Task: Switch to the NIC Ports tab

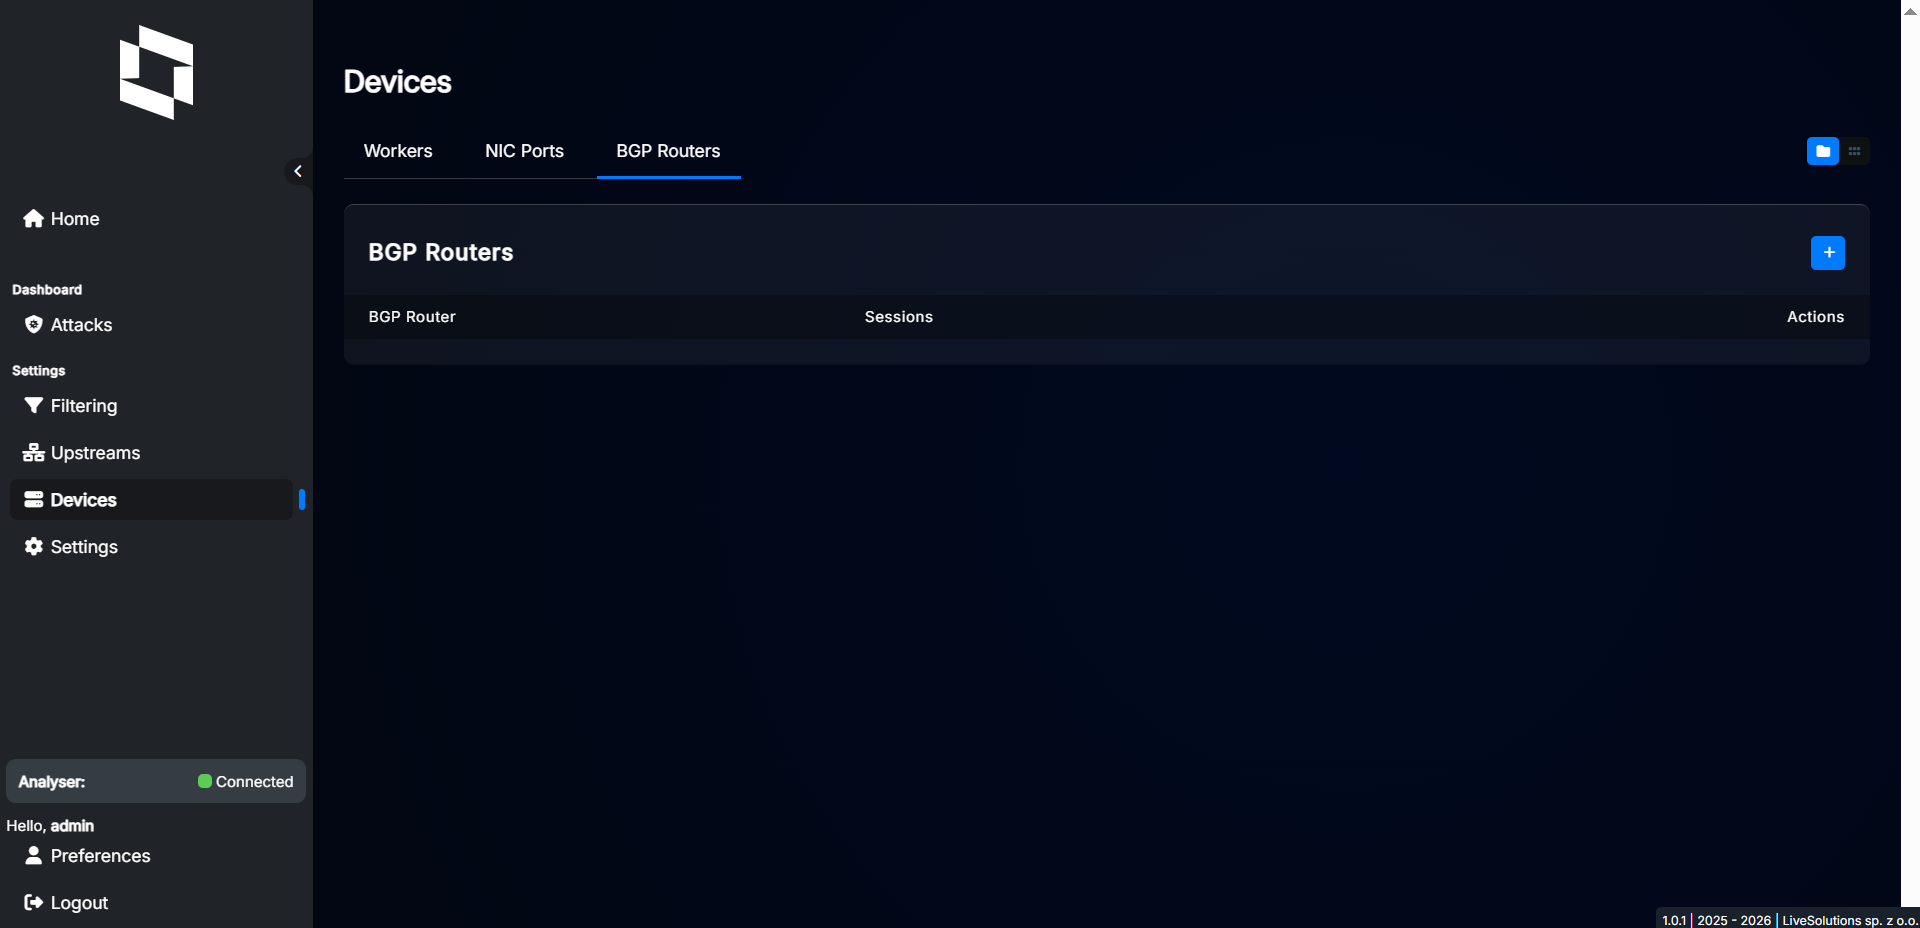Action: point(524,151)
